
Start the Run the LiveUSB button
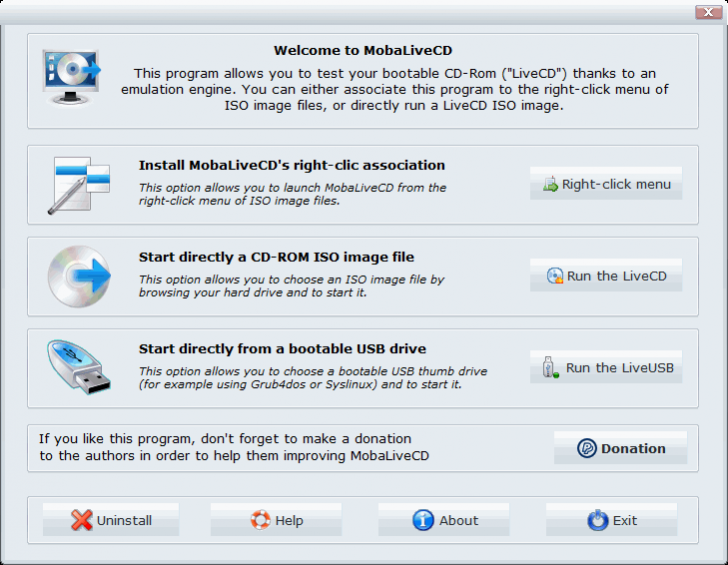click(606, 367)
